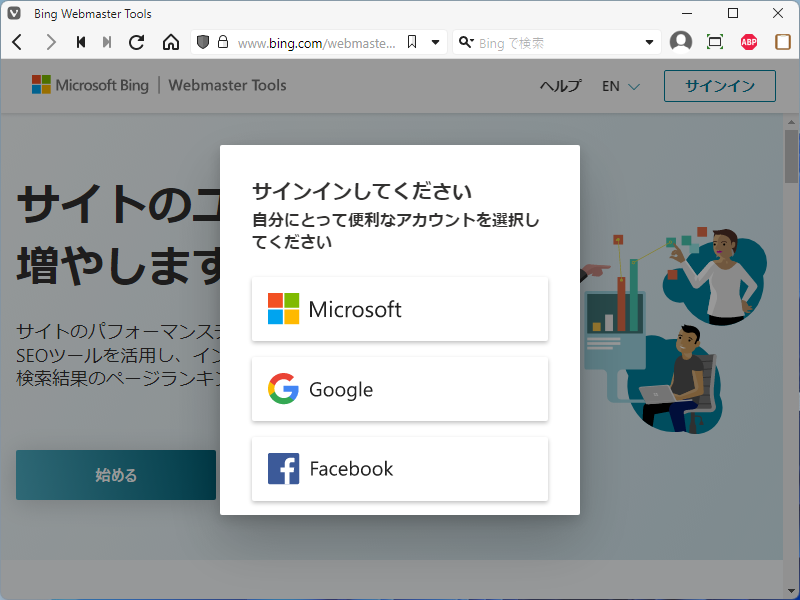Open the shield tracker blocker icon
This screenshot has height=600, width=800.
[203, 42]
